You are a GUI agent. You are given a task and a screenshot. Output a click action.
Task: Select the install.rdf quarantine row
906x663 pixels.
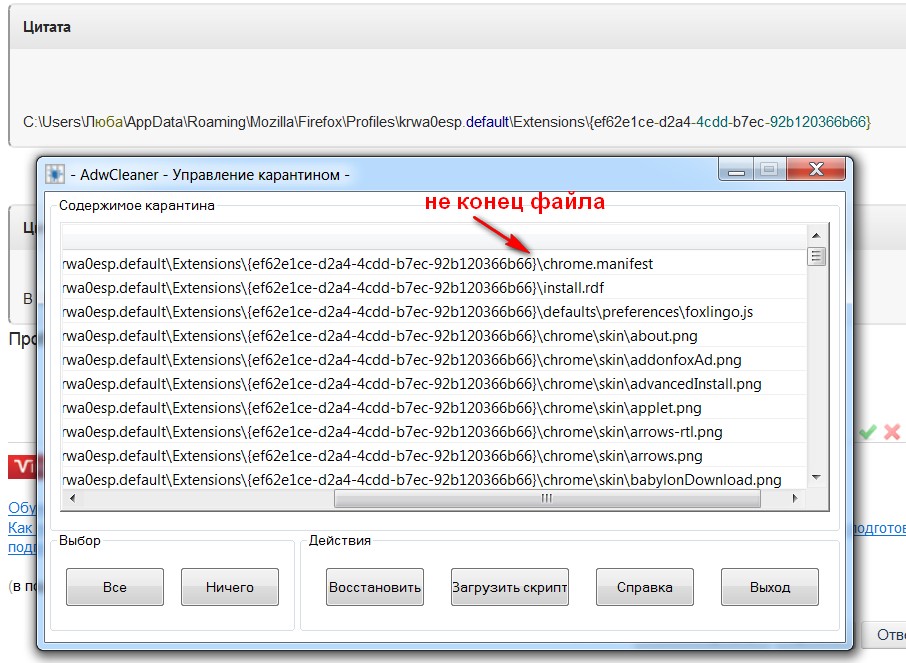[x=433, y=288]
